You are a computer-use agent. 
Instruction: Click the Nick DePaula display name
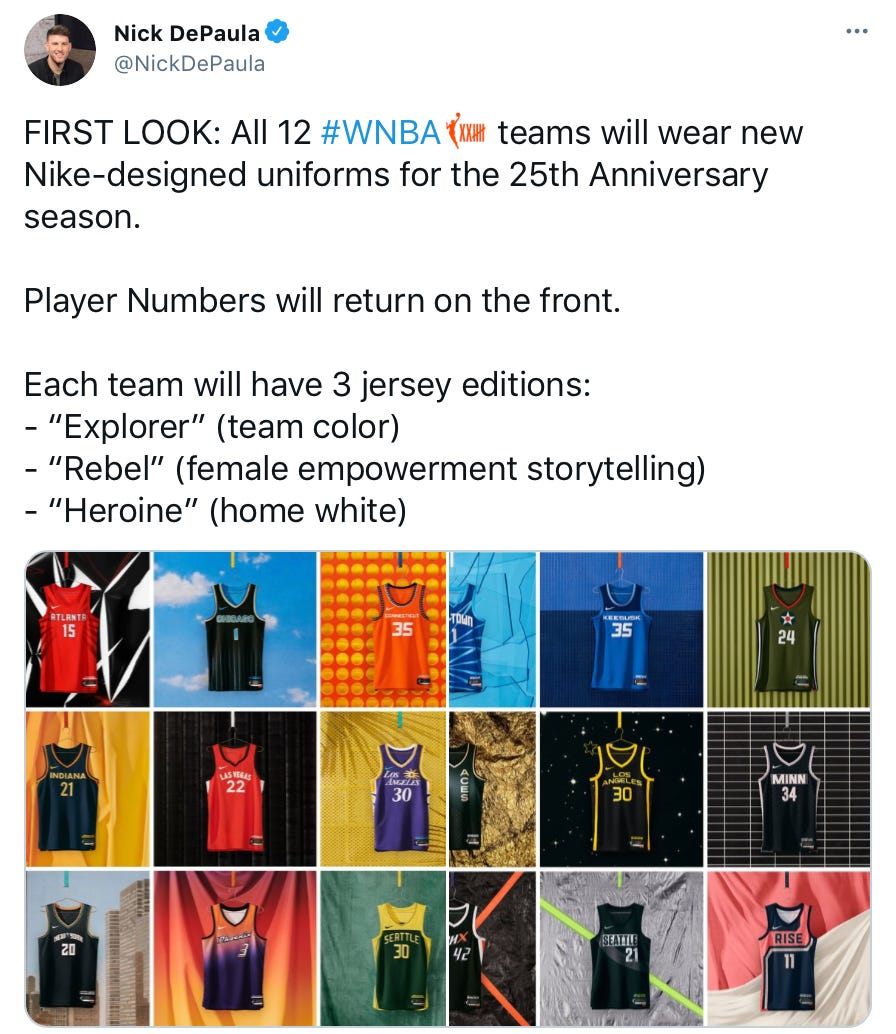187,33
